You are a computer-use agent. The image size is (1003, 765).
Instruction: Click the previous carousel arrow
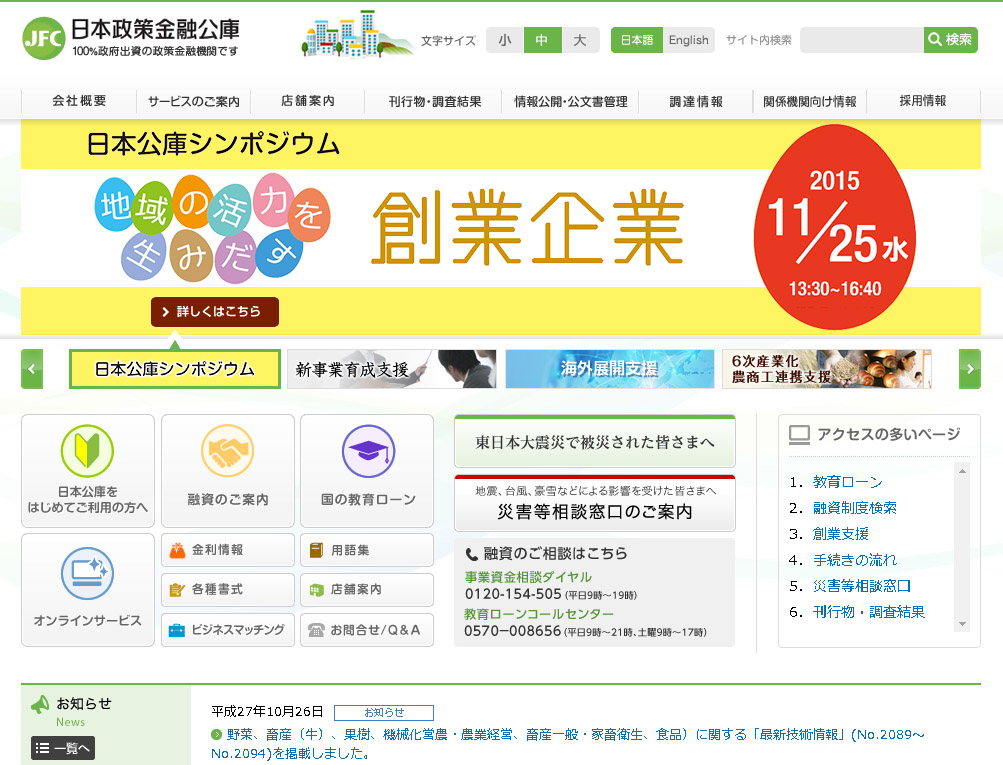click(x=32, y=369)
